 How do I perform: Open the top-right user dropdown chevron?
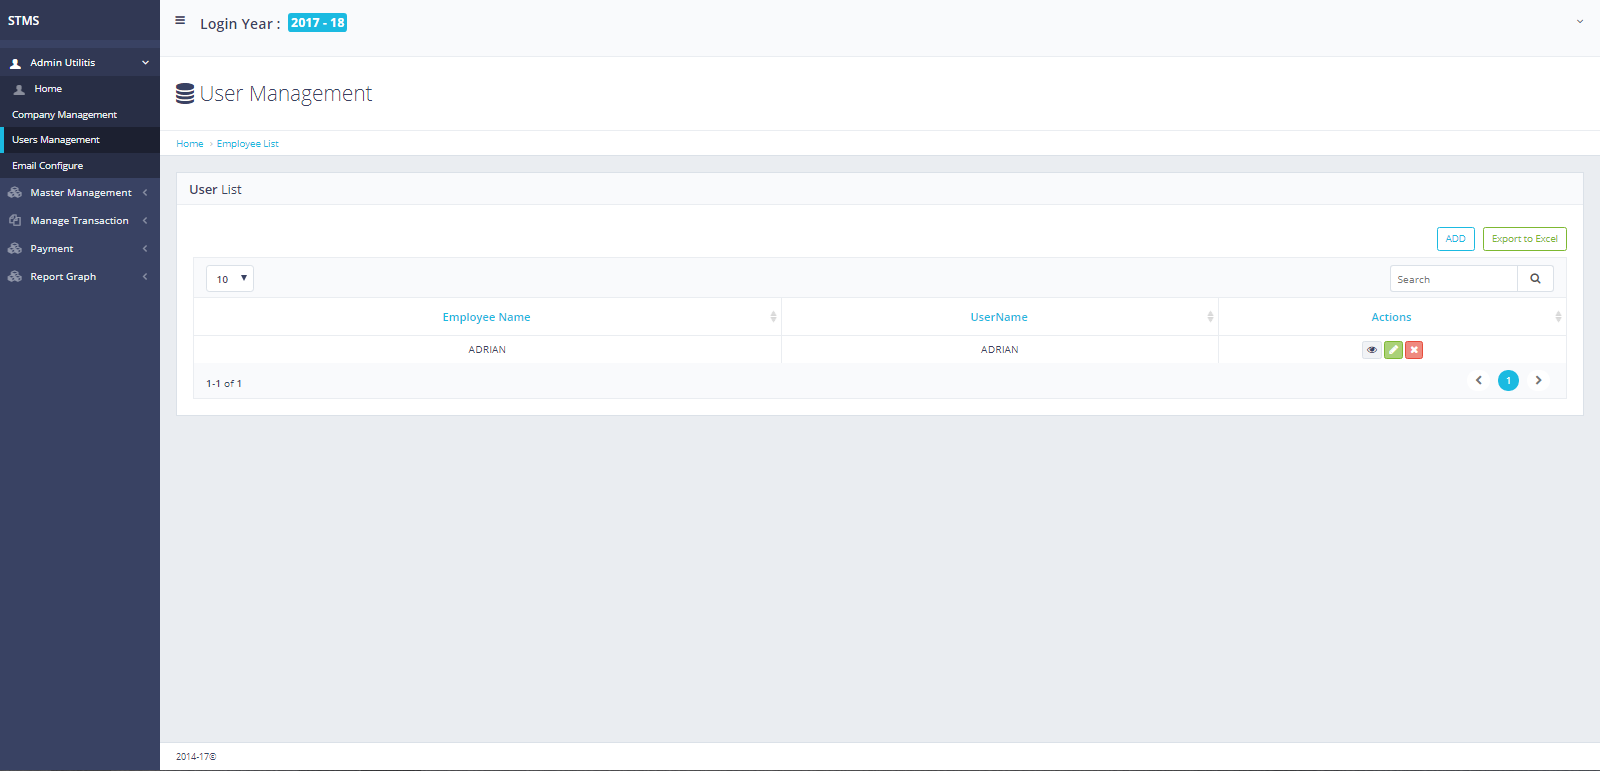pyautogui.click(x=1580, y=21)
